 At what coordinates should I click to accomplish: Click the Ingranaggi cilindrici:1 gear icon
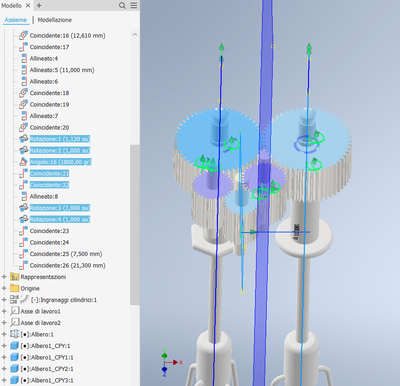[x=25, y=300]
